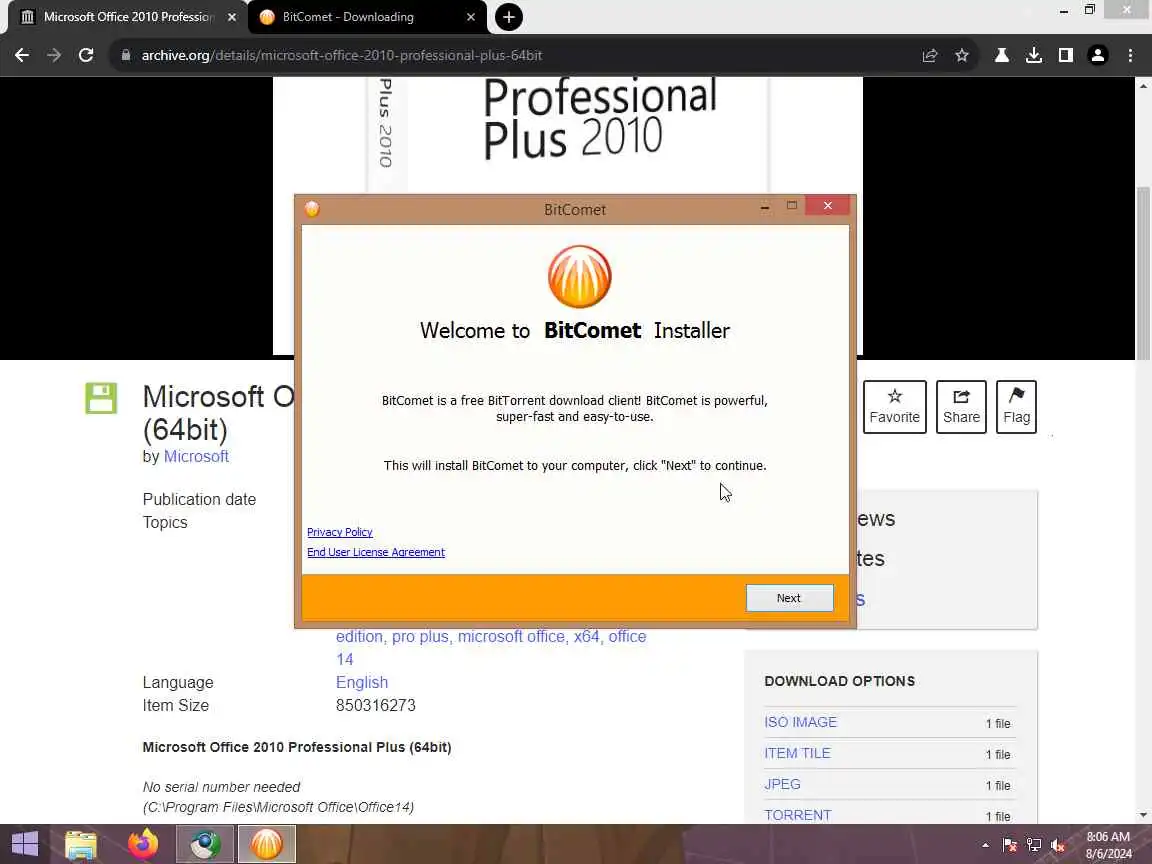1152x864 pixels.
Task: Open the 'microsoft office' topic link
Action: pyautogui.click(x=511, y=636)
